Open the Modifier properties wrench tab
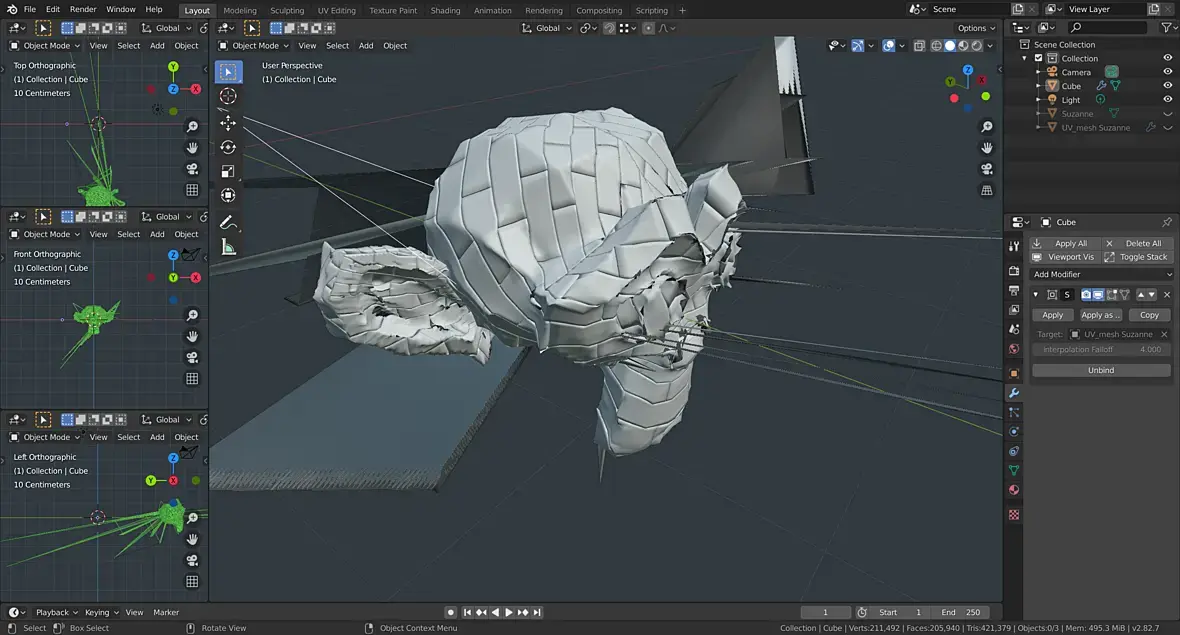 click(x=1014, y=392)
